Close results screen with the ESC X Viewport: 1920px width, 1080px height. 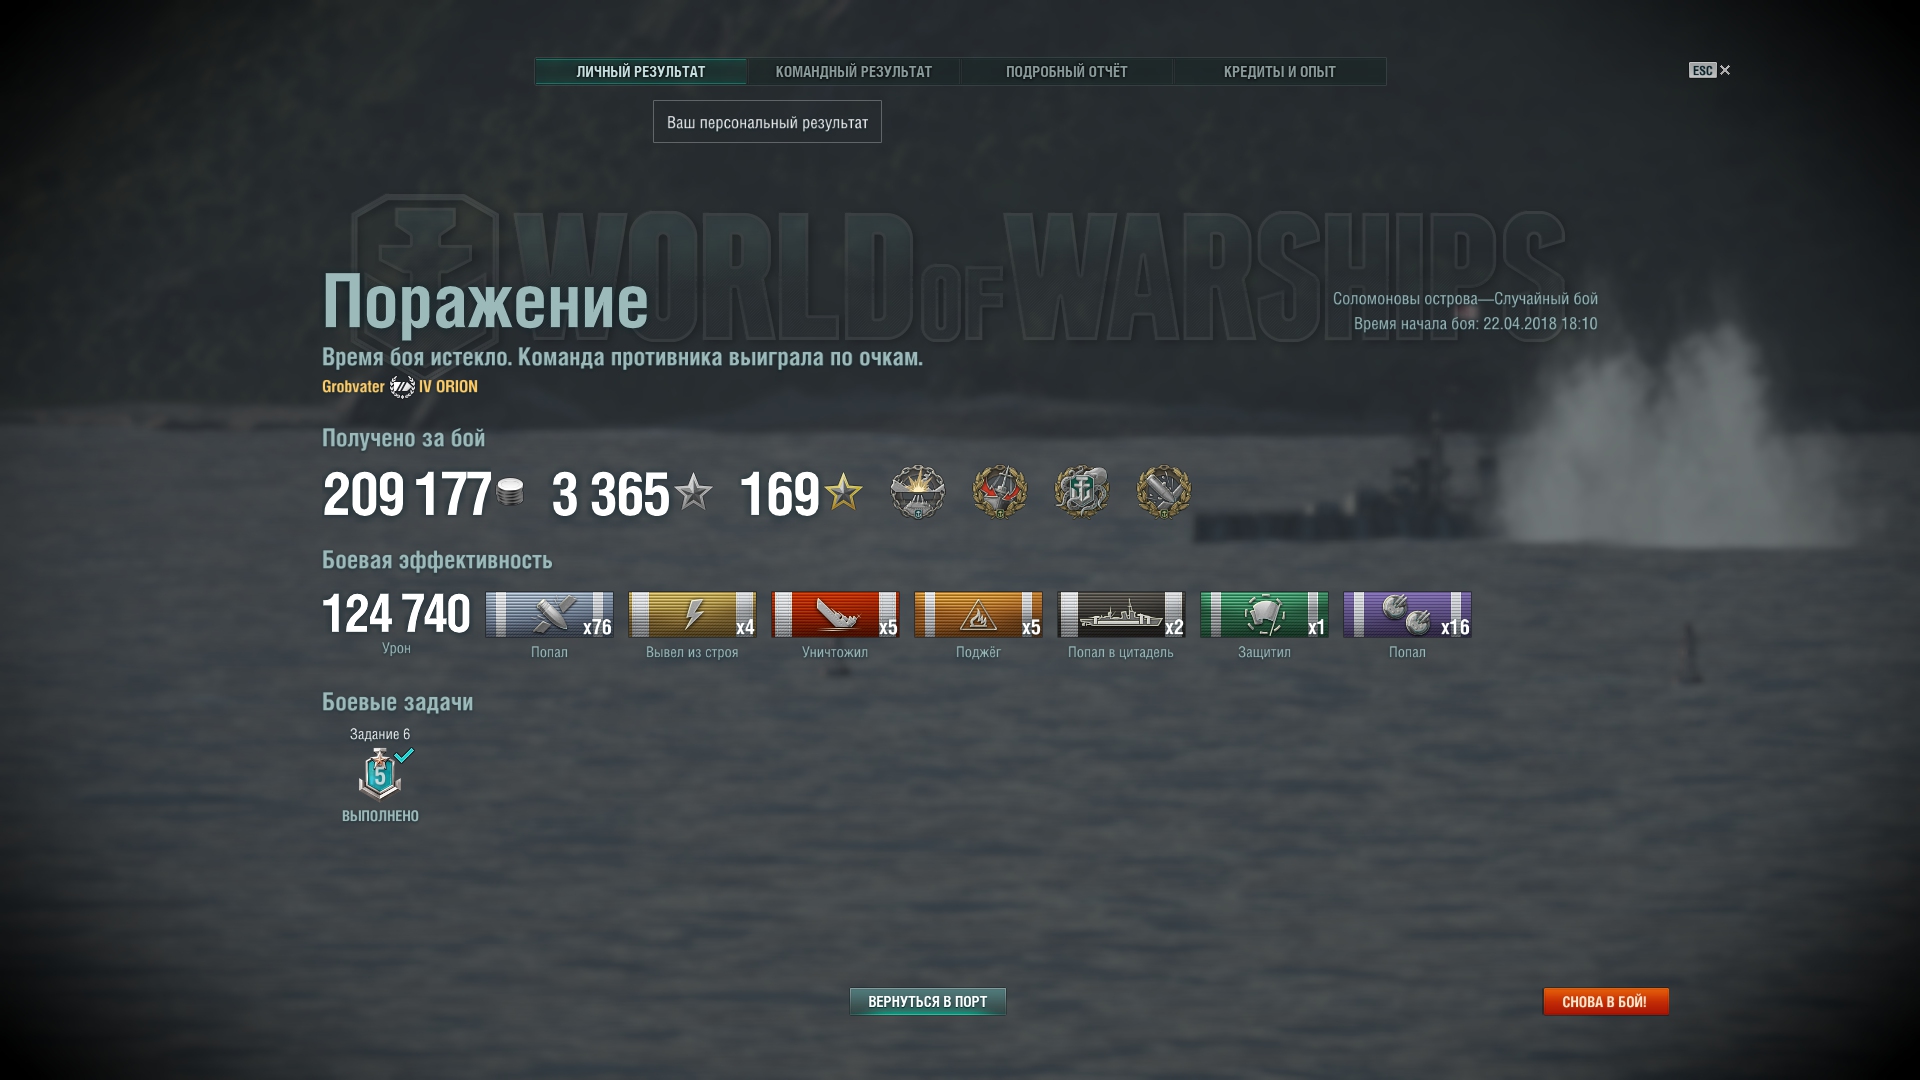(1710, 70)
